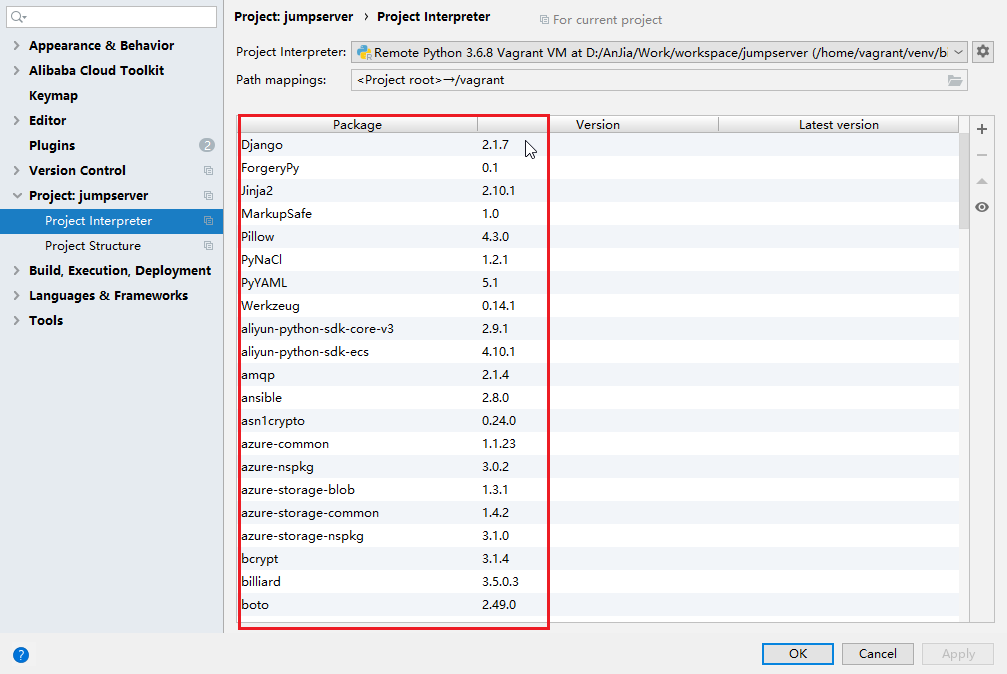
Task: Expand the Tools section
Action: [17, 321]
